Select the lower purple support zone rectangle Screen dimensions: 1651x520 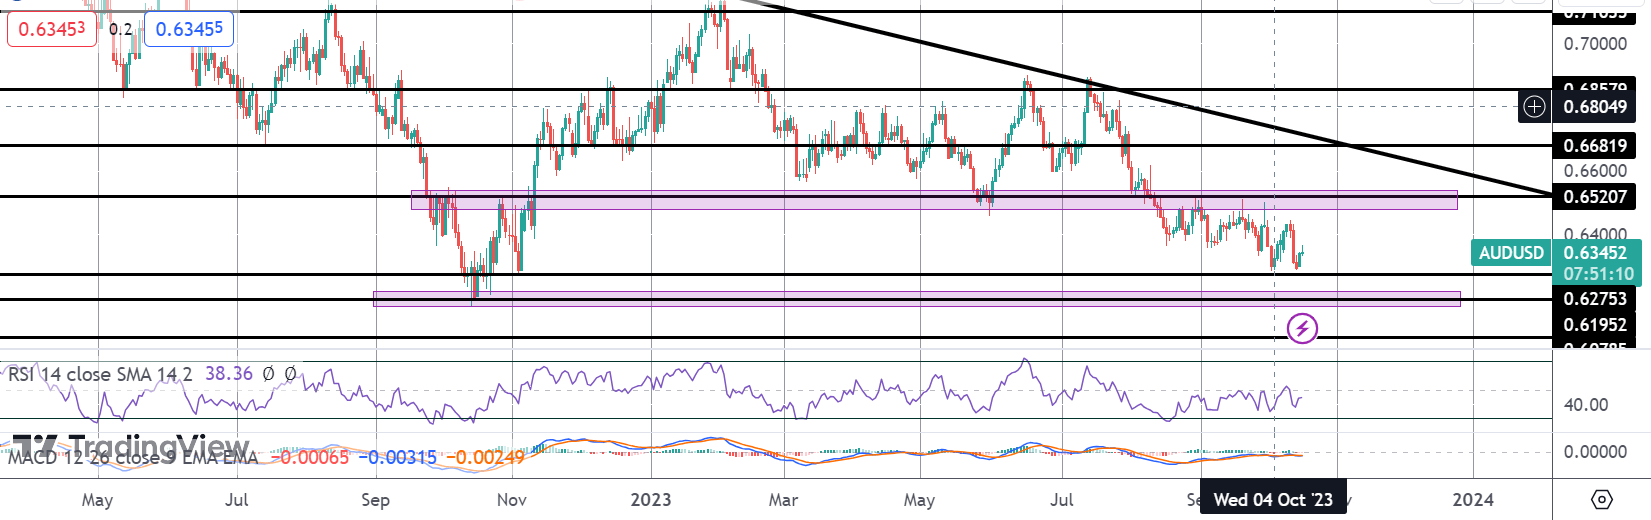coord(916,299)
